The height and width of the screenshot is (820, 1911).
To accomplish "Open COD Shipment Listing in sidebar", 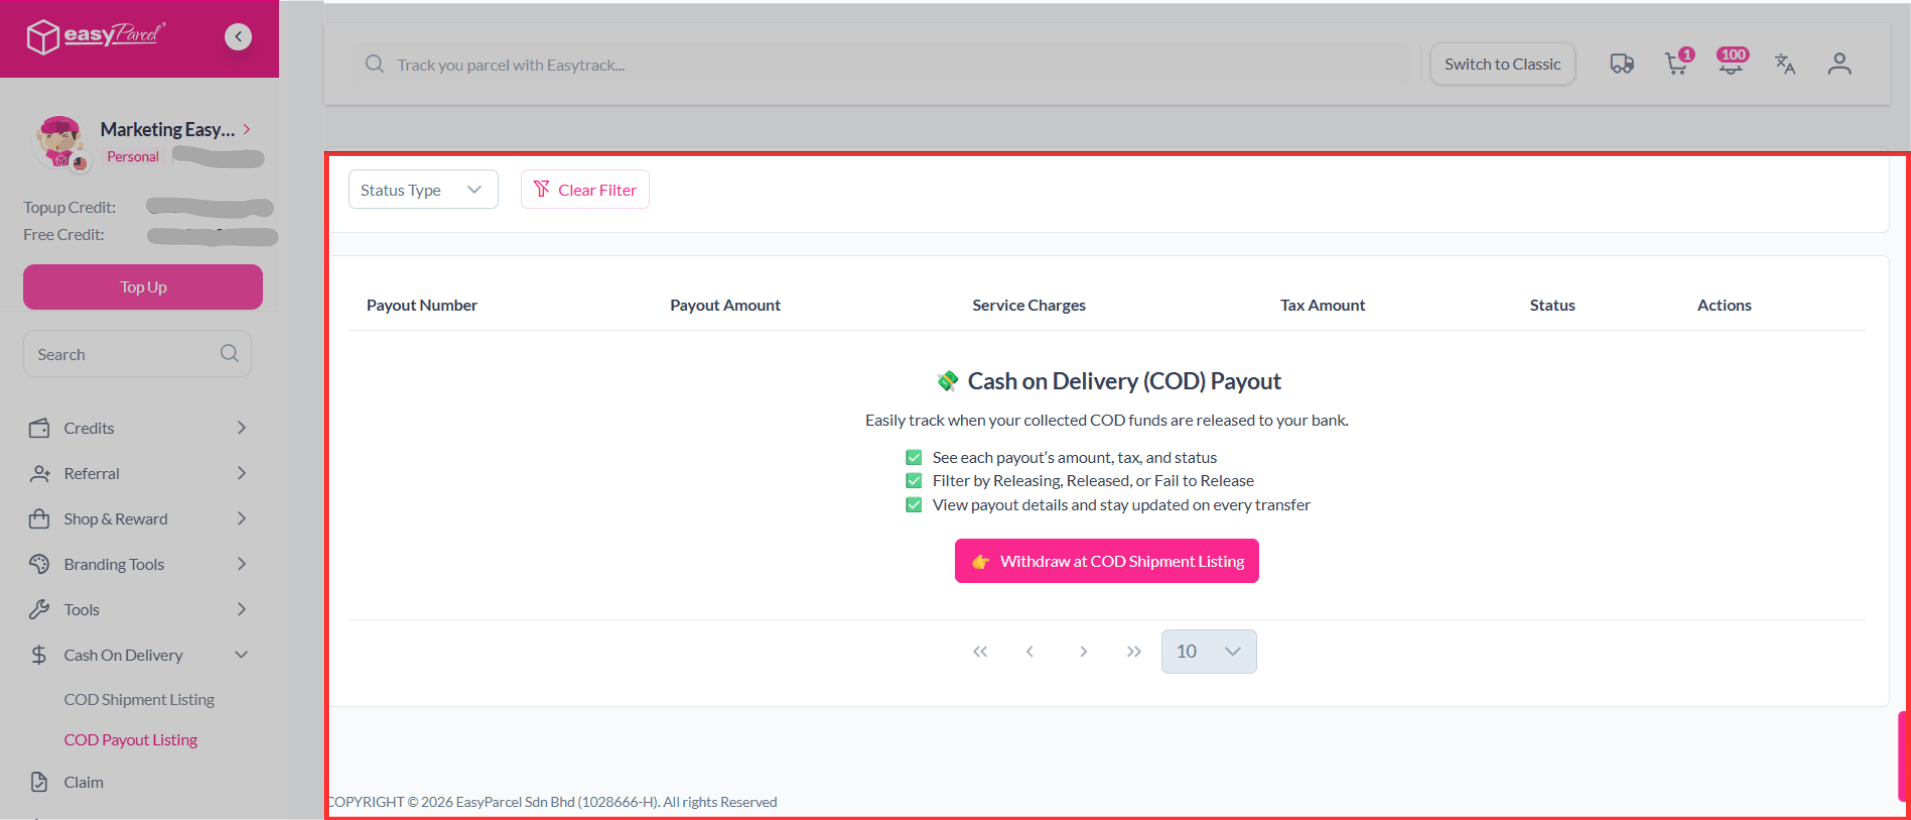I will click(139, 700).
